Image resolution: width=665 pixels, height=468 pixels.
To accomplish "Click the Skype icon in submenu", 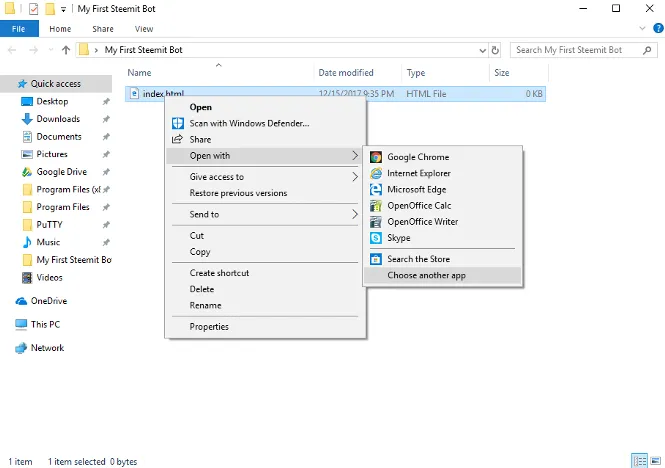I will coord(376,238).
